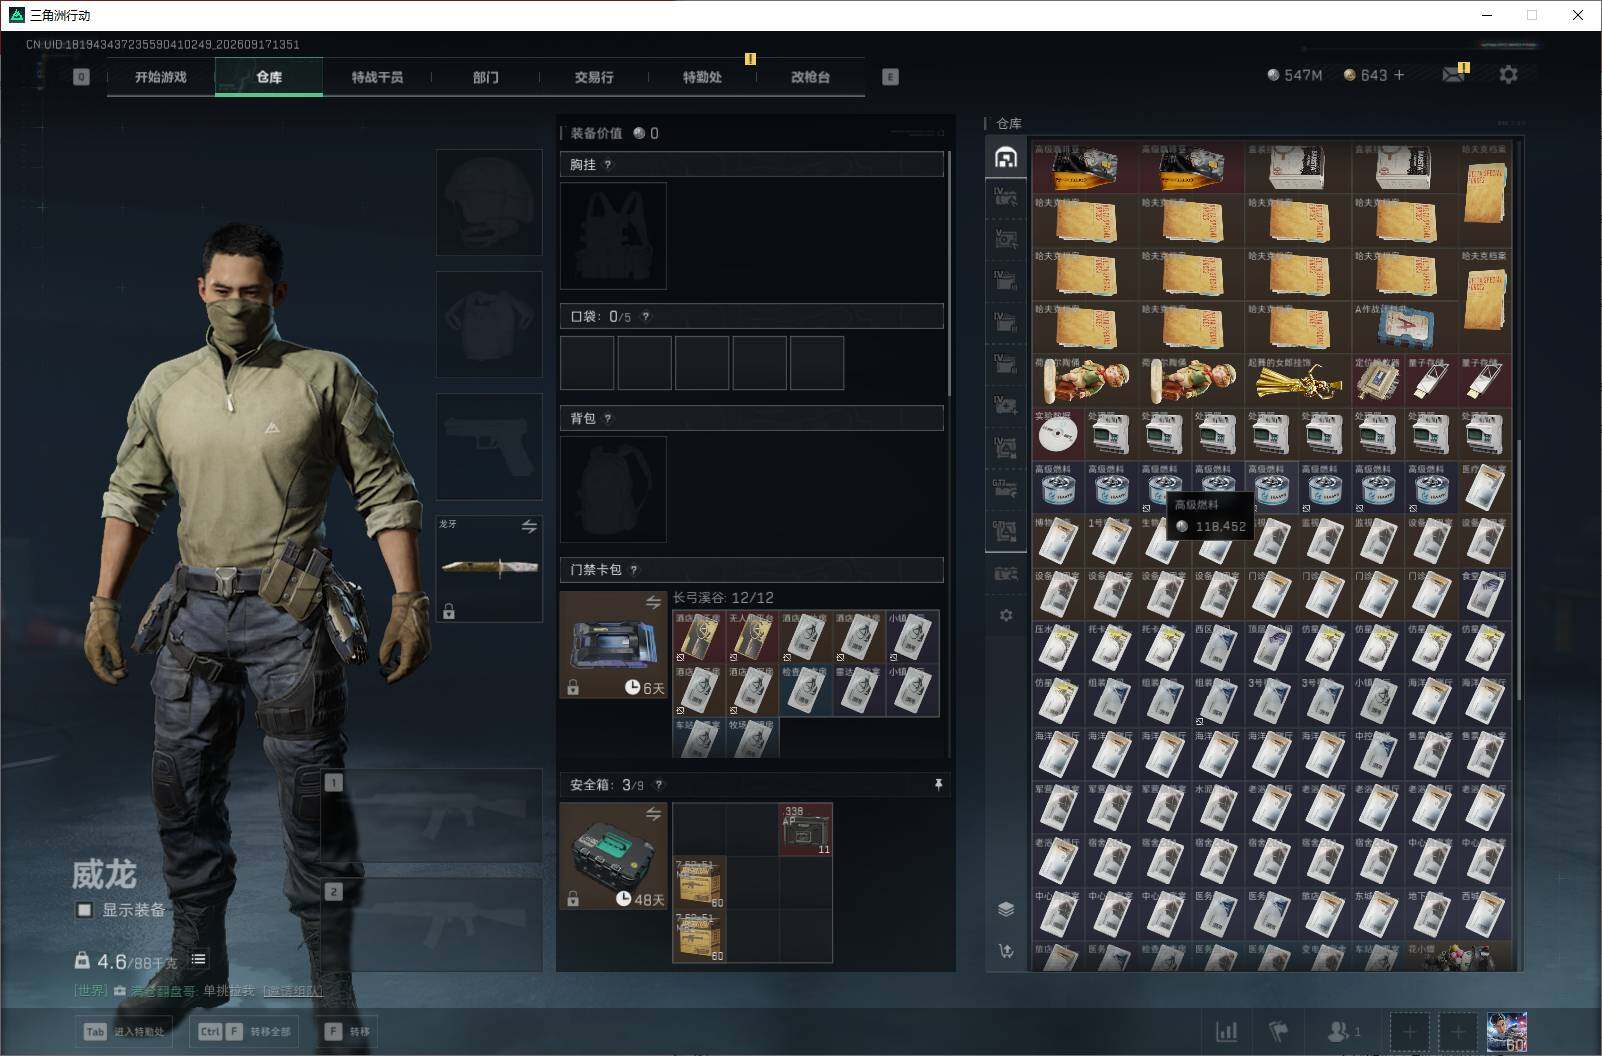The width and height of the screenshot is (1602, 1056).
Task: Click the 转移全部 button
Action: (245, 1031)
